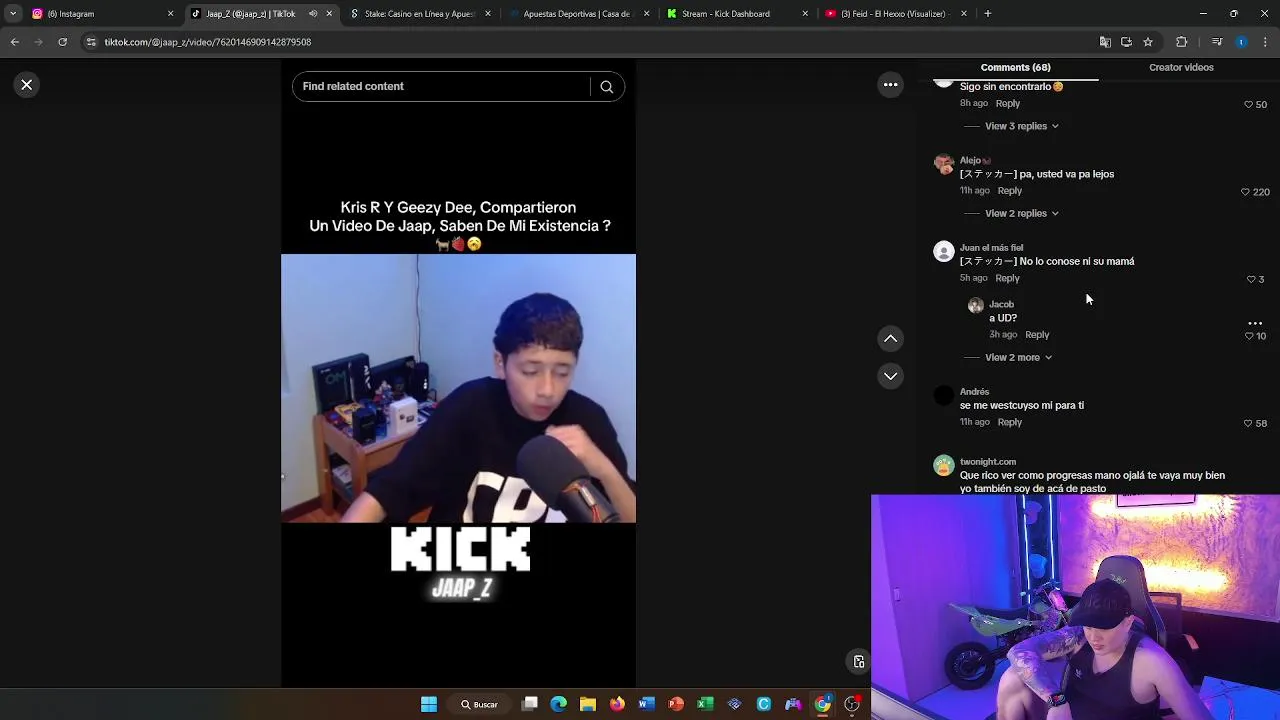Open Word from taskbar
The width and height of the screenshot is (1280, 720).
(x=646, y=704)
